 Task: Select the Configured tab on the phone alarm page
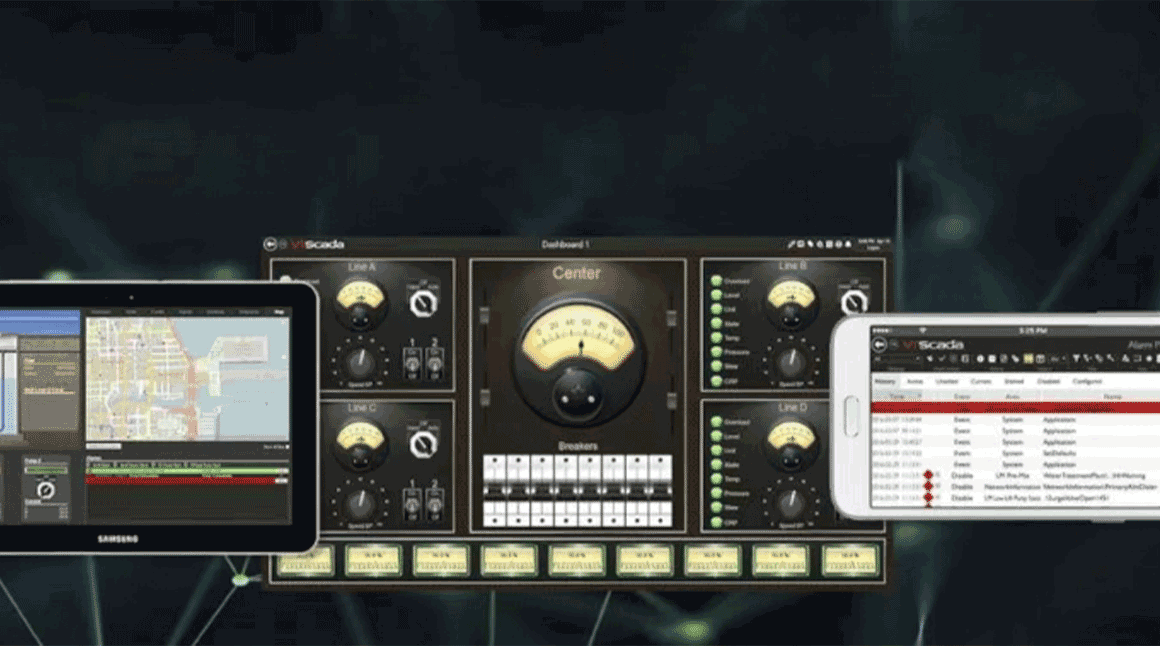click(1087, 382)
